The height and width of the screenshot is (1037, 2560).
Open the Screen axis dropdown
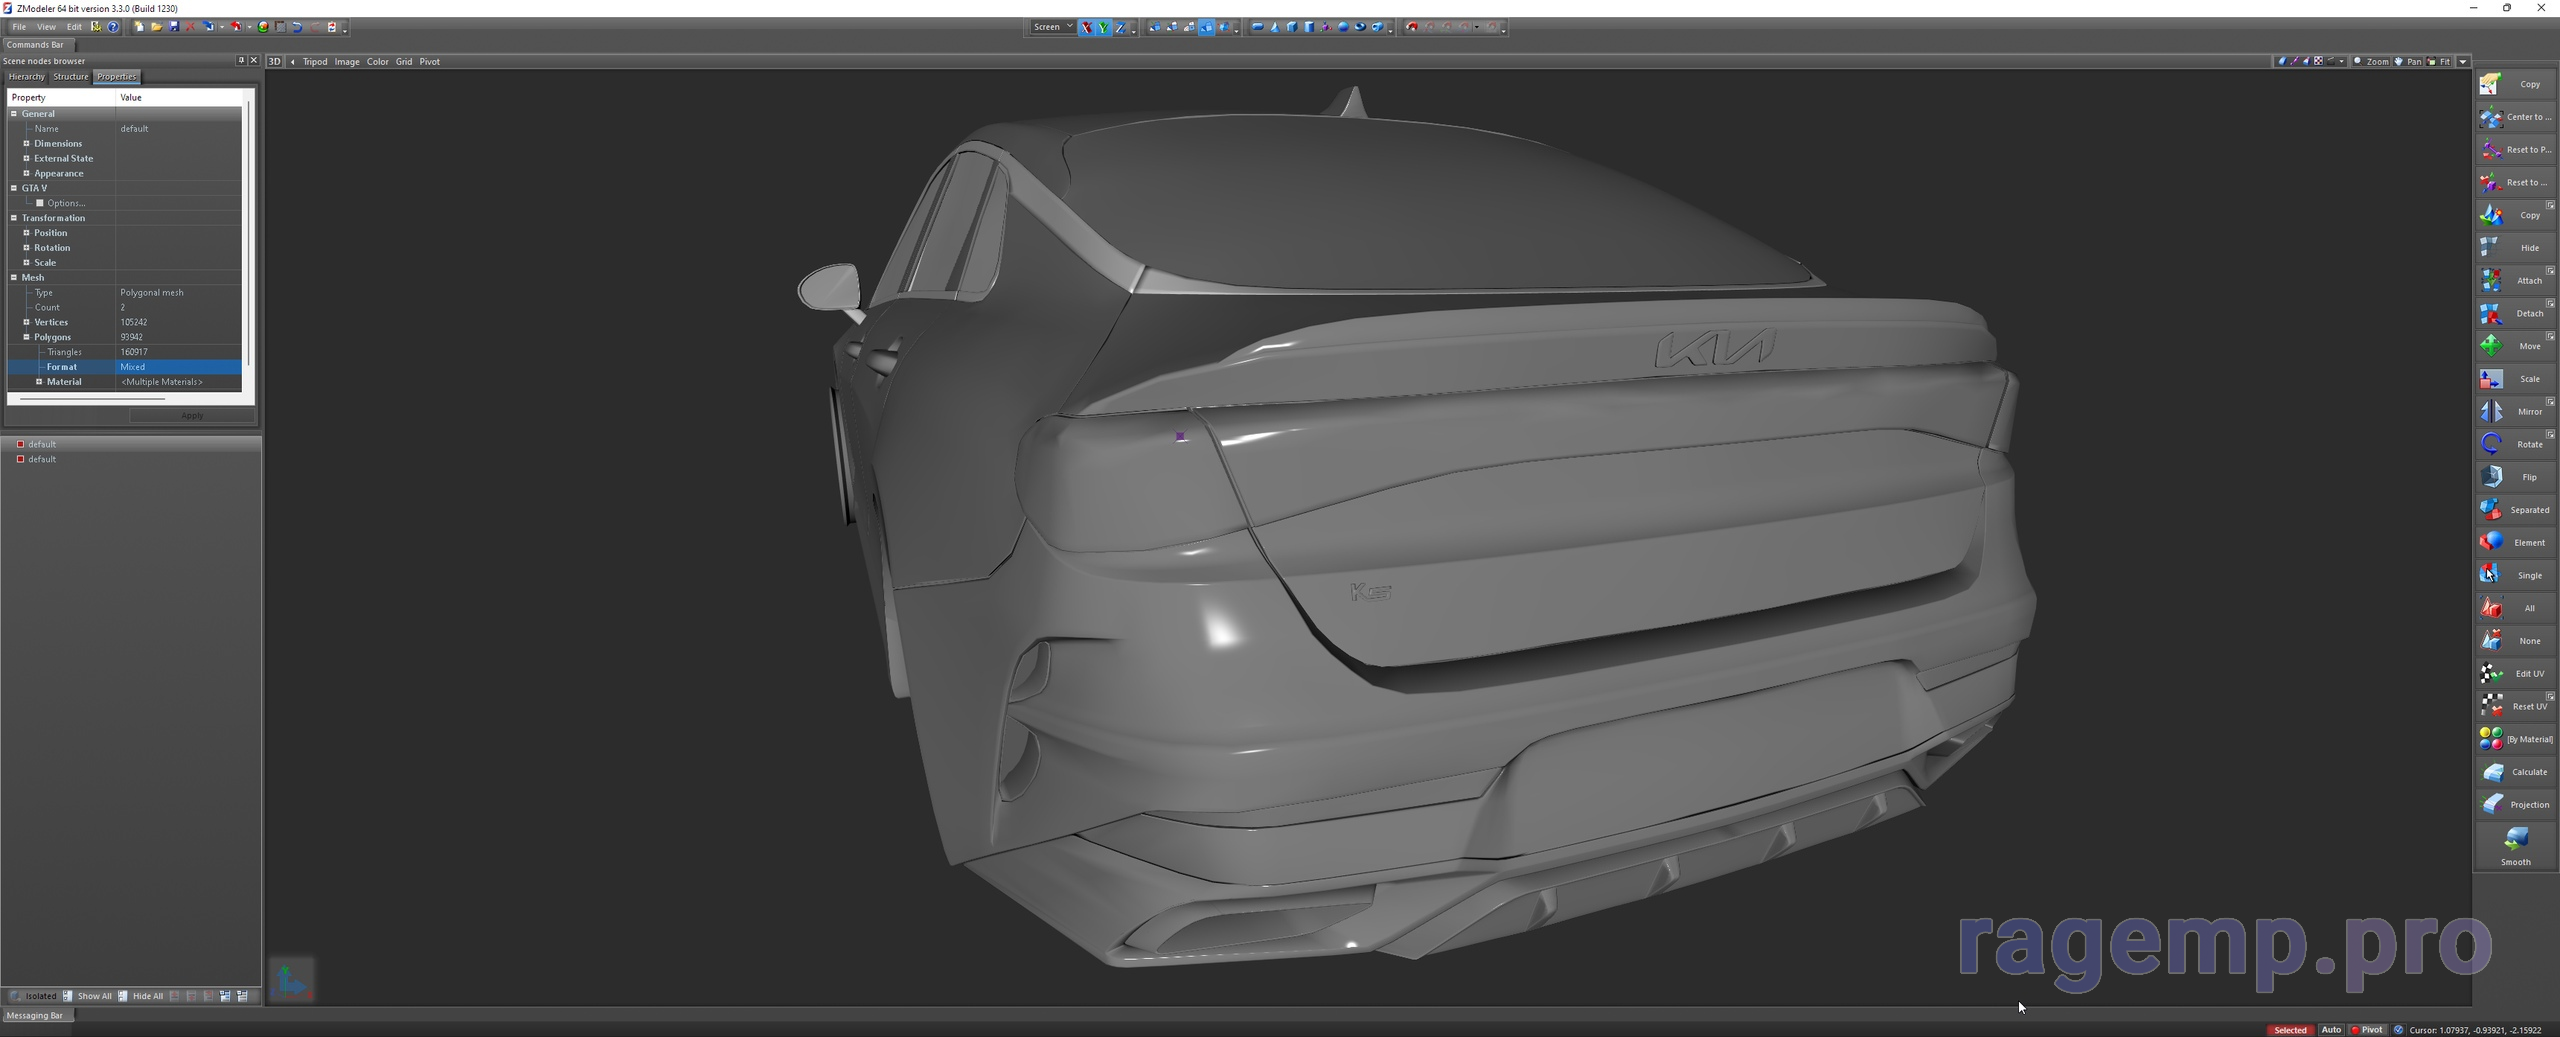click(1053, 27)
